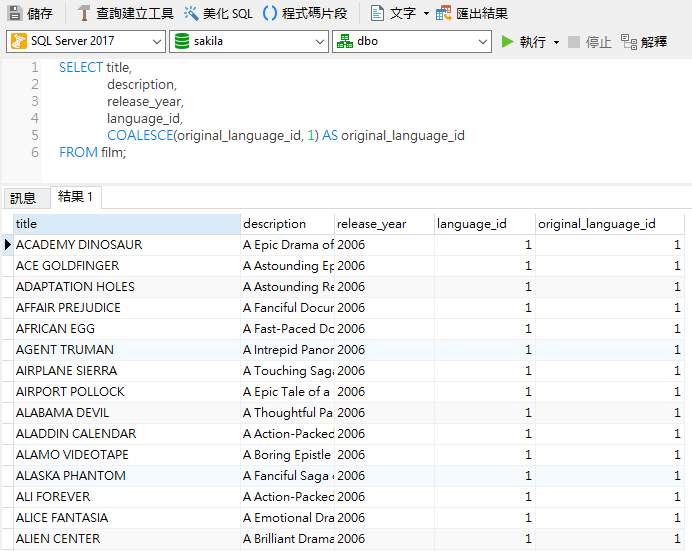The image size is (692, 551).
Task: Run the query with 執行 play icon
Action: (508, 42)
